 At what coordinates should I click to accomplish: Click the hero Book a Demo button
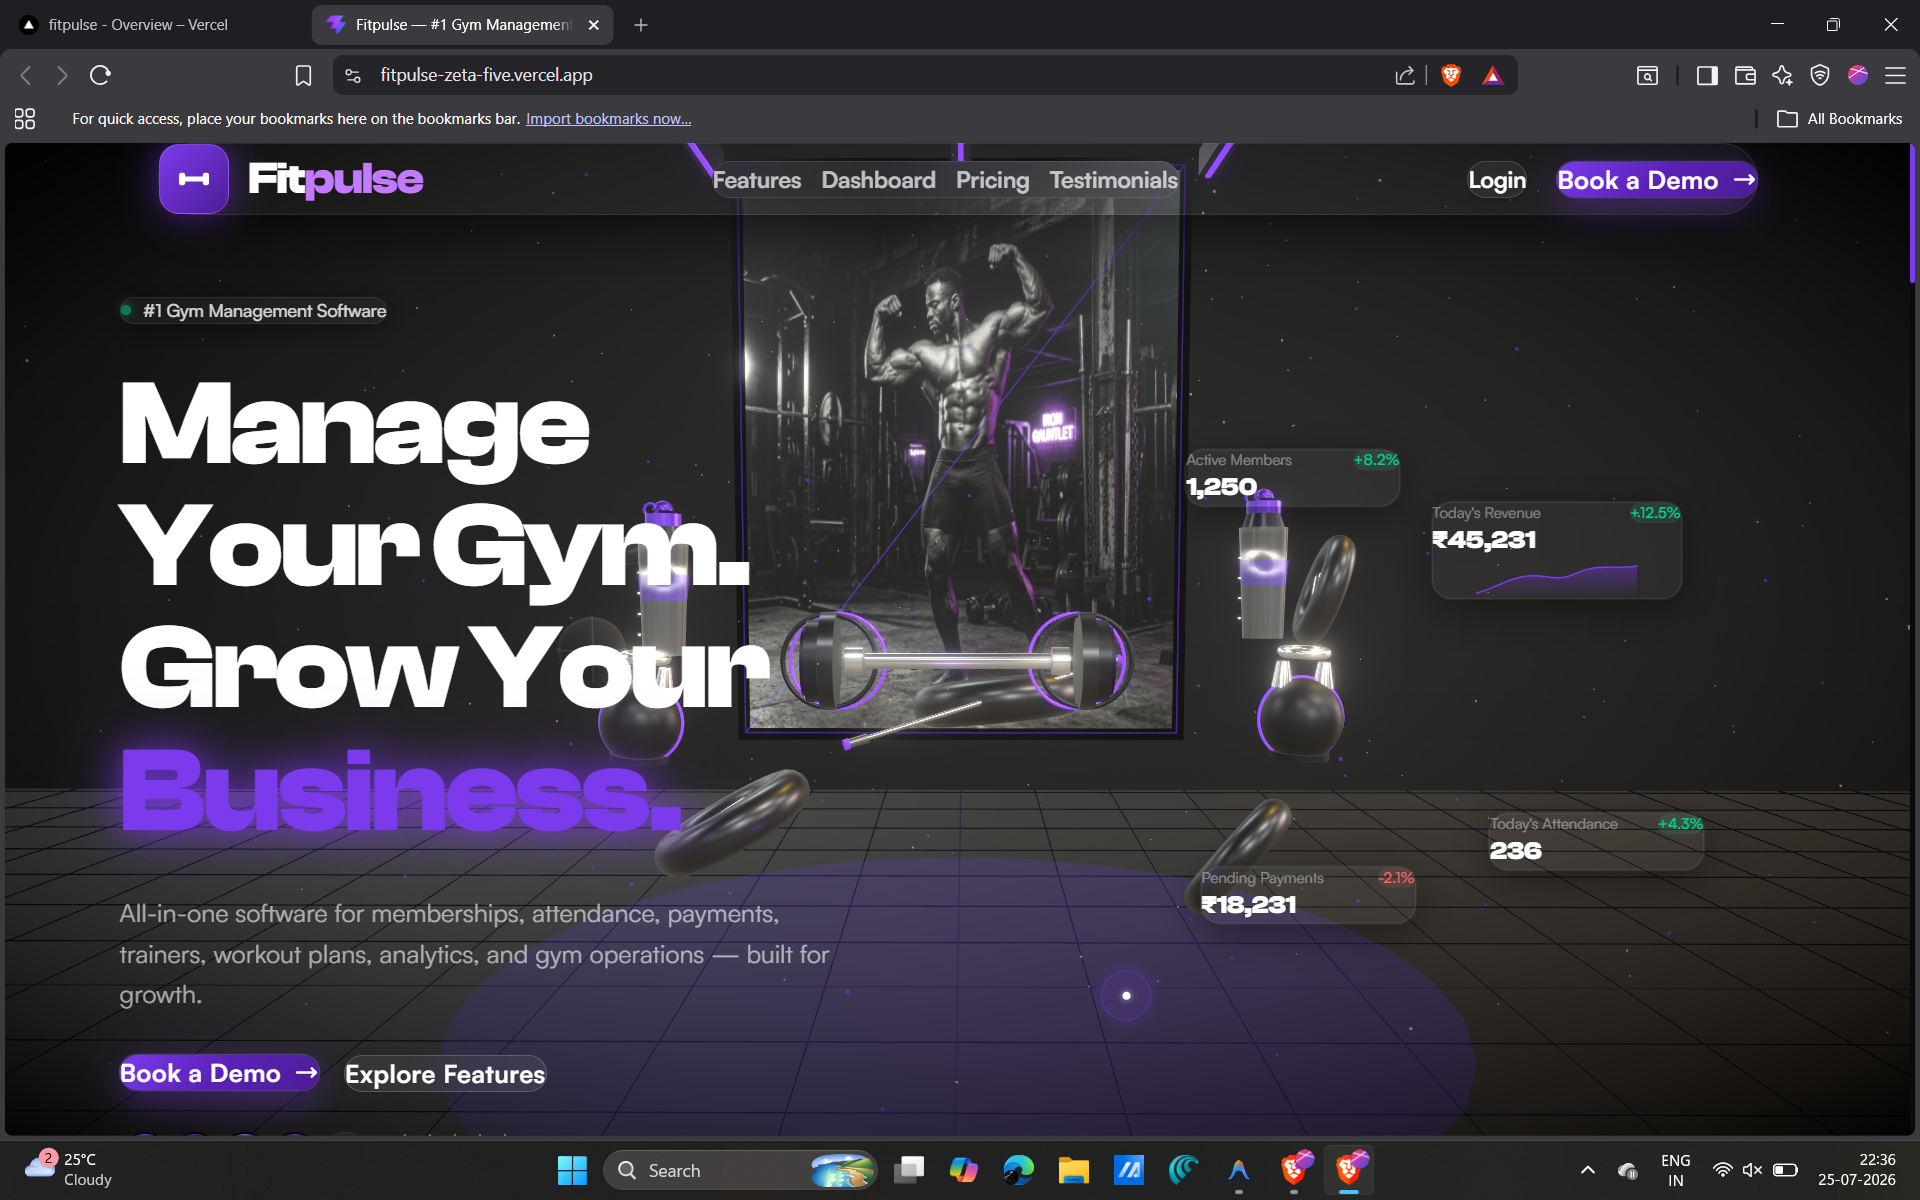(219, 1073)
